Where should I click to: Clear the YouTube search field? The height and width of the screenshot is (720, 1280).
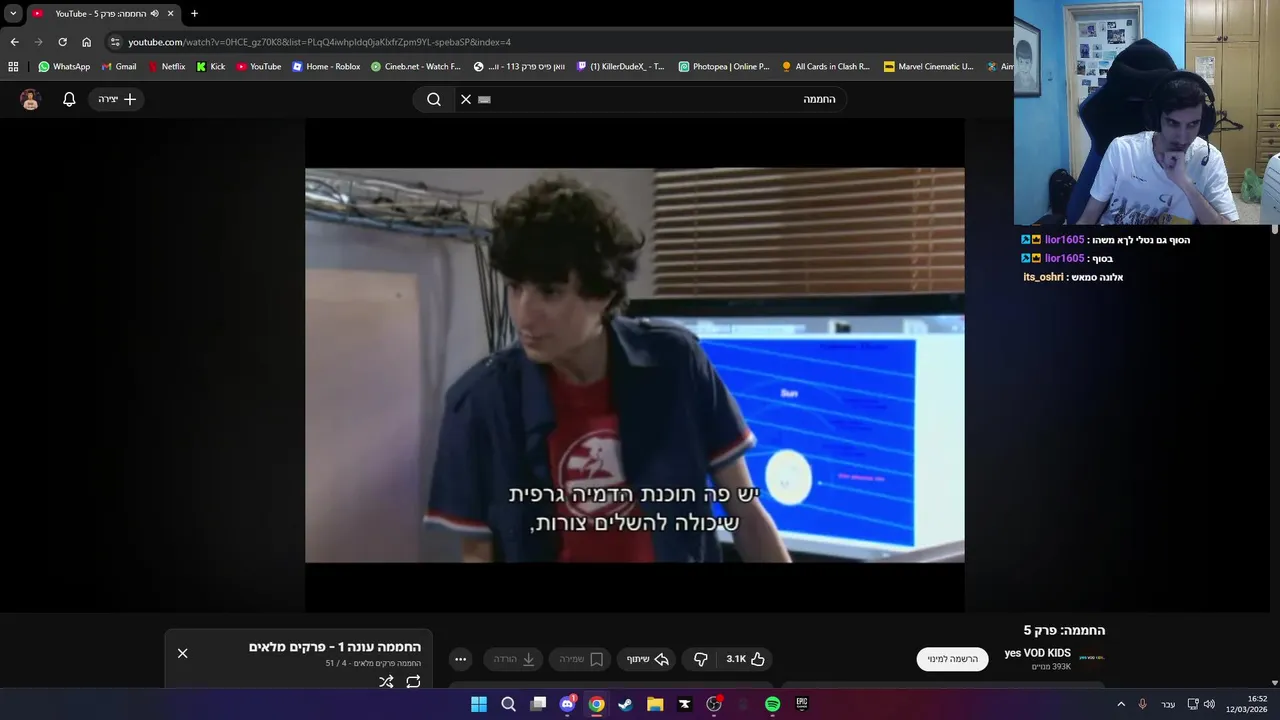coord(466,99)
